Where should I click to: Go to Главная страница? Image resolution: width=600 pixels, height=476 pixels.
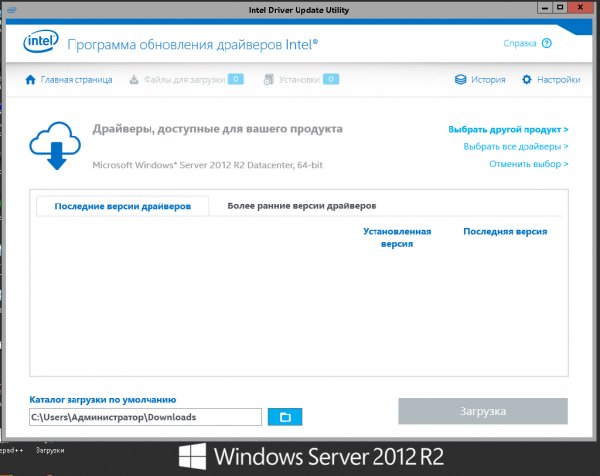coord(76,80)
